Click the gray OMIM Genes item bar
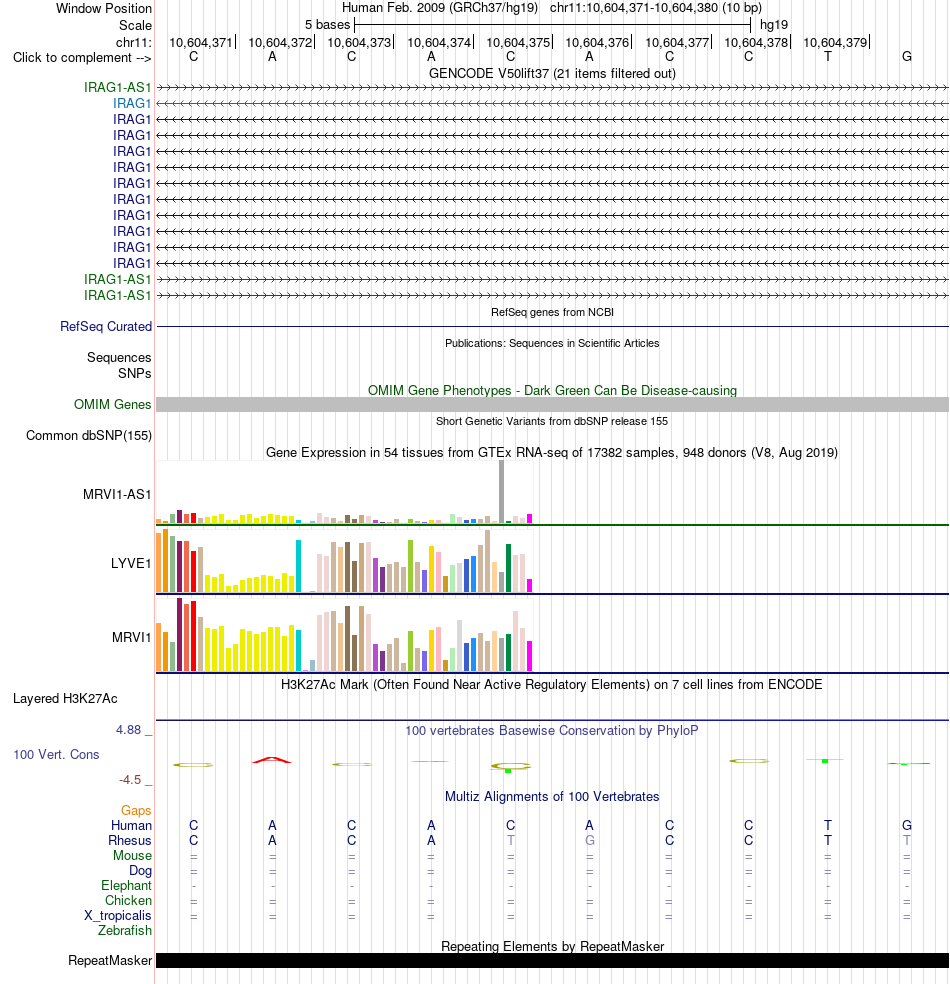The image size is (950, 984). pyautogui.click(x=552, y=405)
